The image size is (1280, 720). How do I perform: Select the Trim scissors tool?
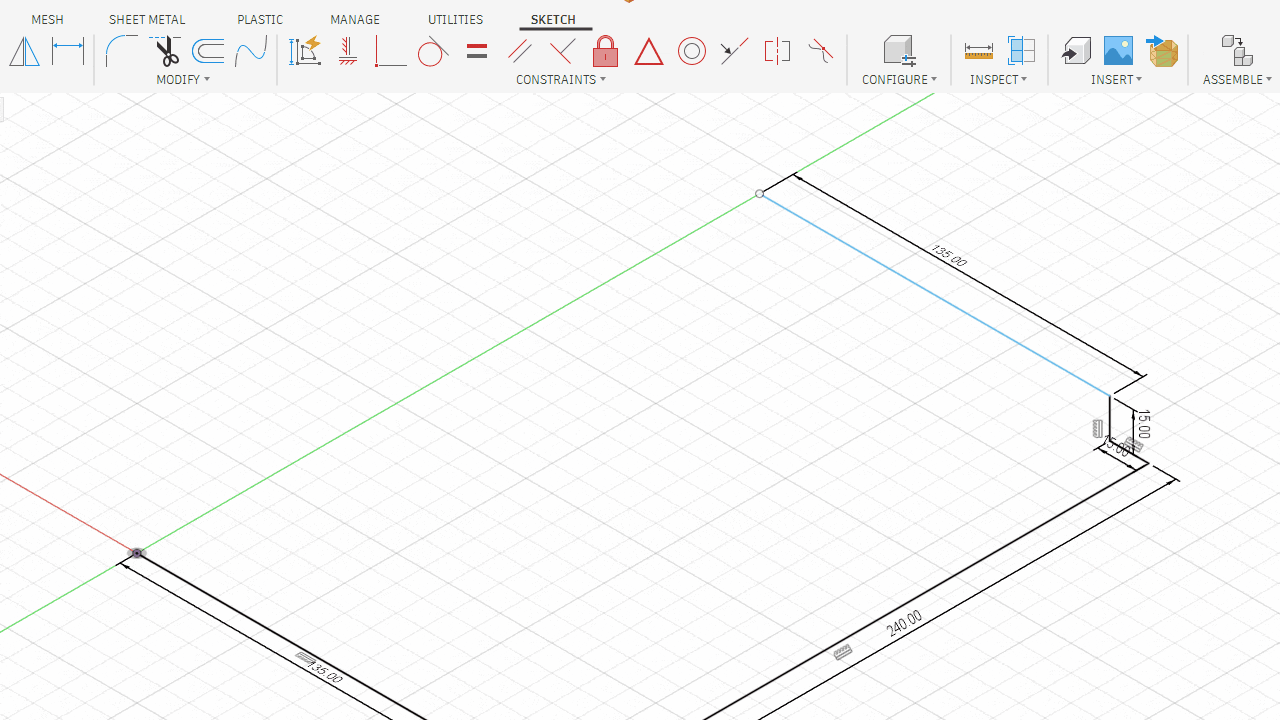point(166,51)
